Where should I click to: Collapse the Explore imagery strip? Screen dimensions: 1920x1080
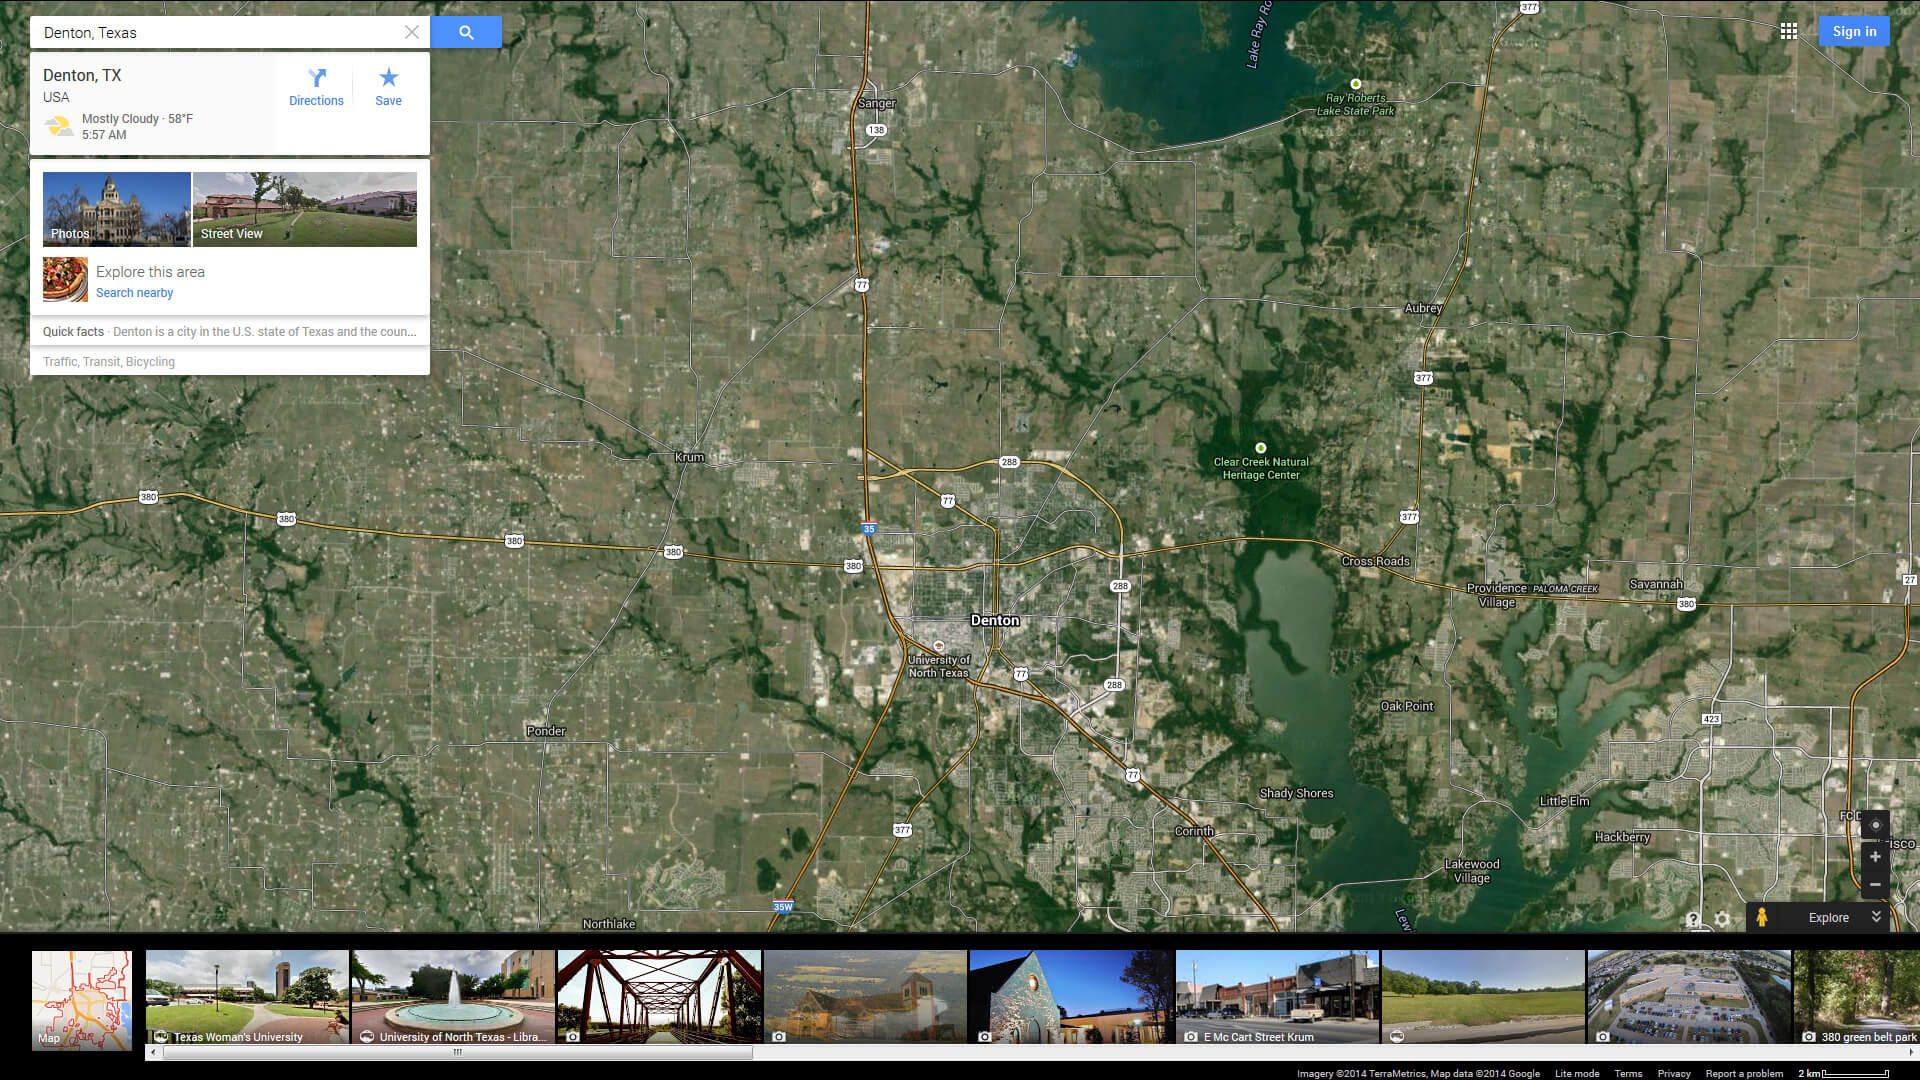[x=1876, y=917]
